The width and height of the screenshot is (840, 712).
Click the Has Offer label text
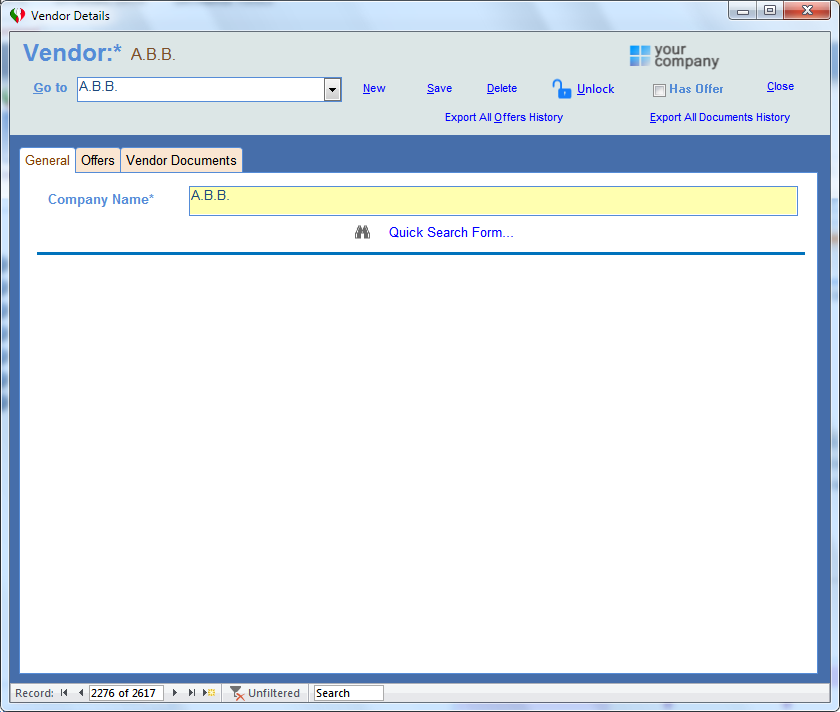696,89
